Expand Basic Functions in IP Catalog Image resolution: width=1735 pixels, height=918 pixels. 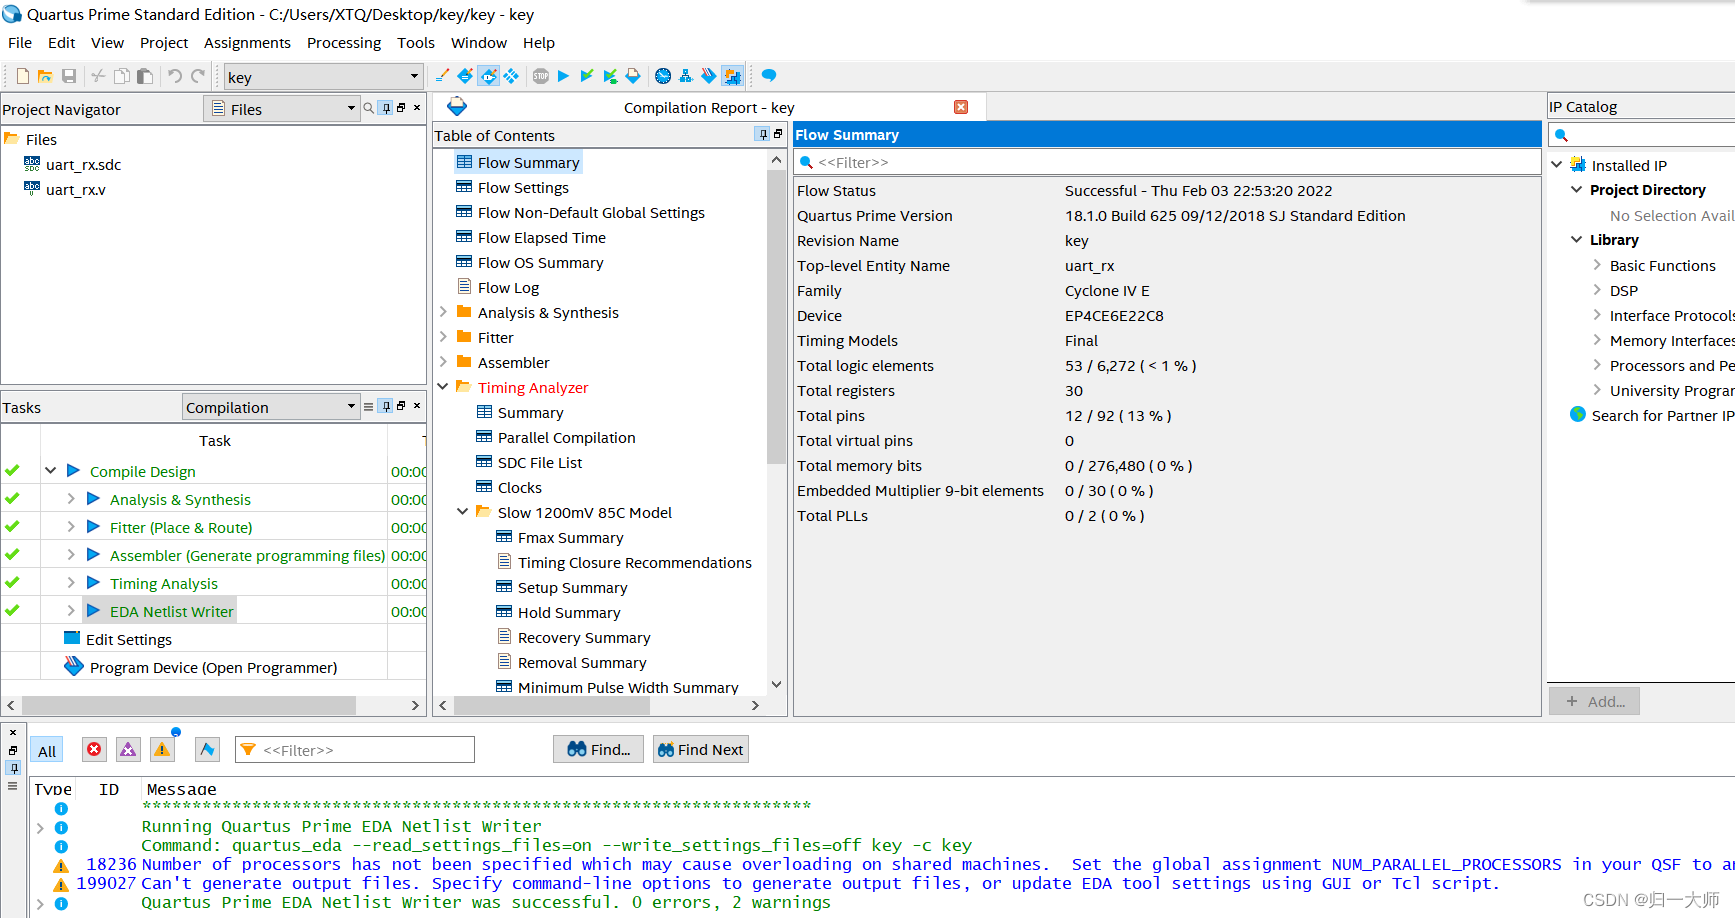point(1597,265)
